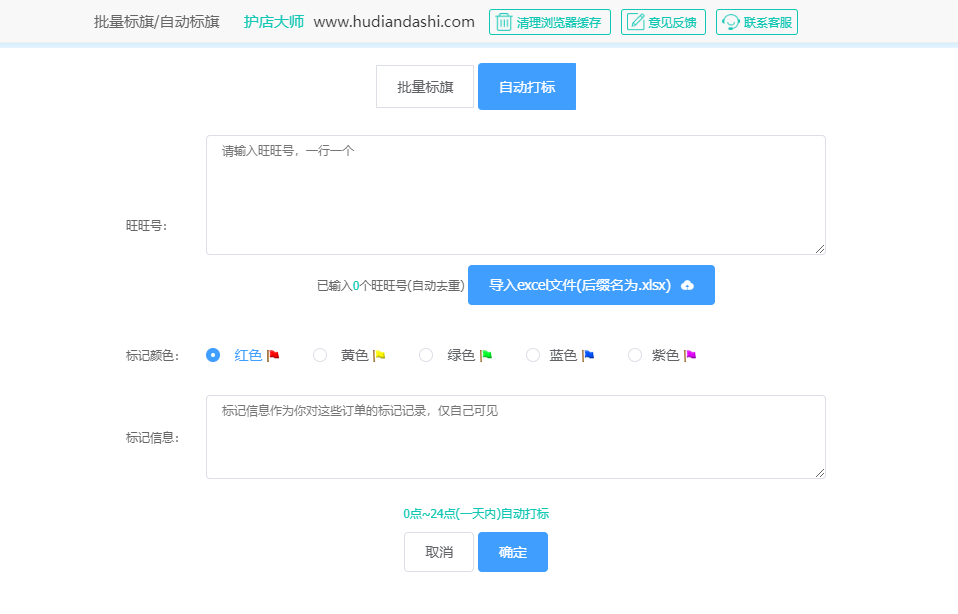The width and height of the screenshot is (958, 614).
Task: Click the green flag icon beside 绿色
Action: pyautogui.click(x=485, y=354)
